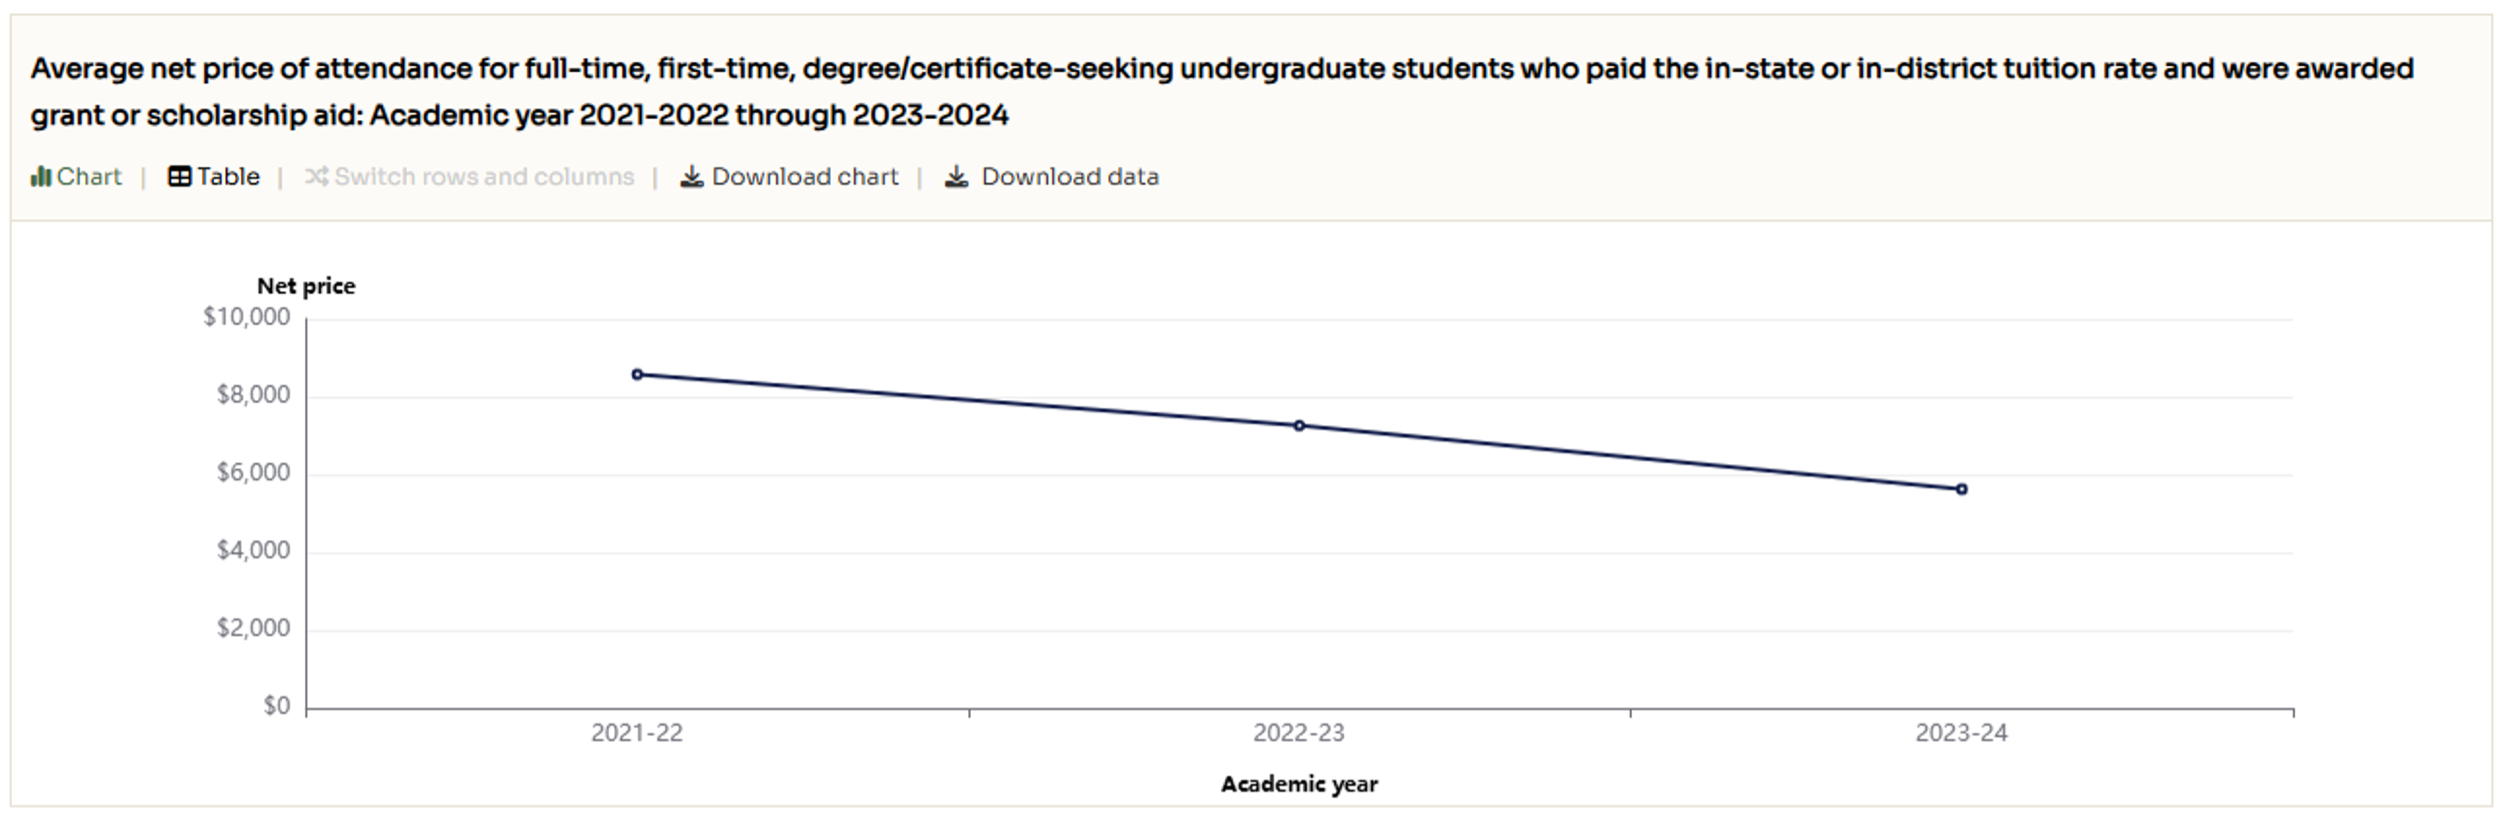2504x828 pixels.
Task: Click the 2021-22 data point on the line
Action: click(637, 375)
